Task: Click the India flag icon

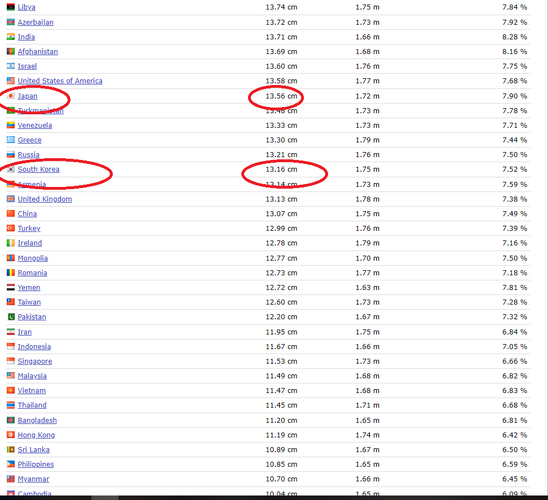Action: (11, 37)
